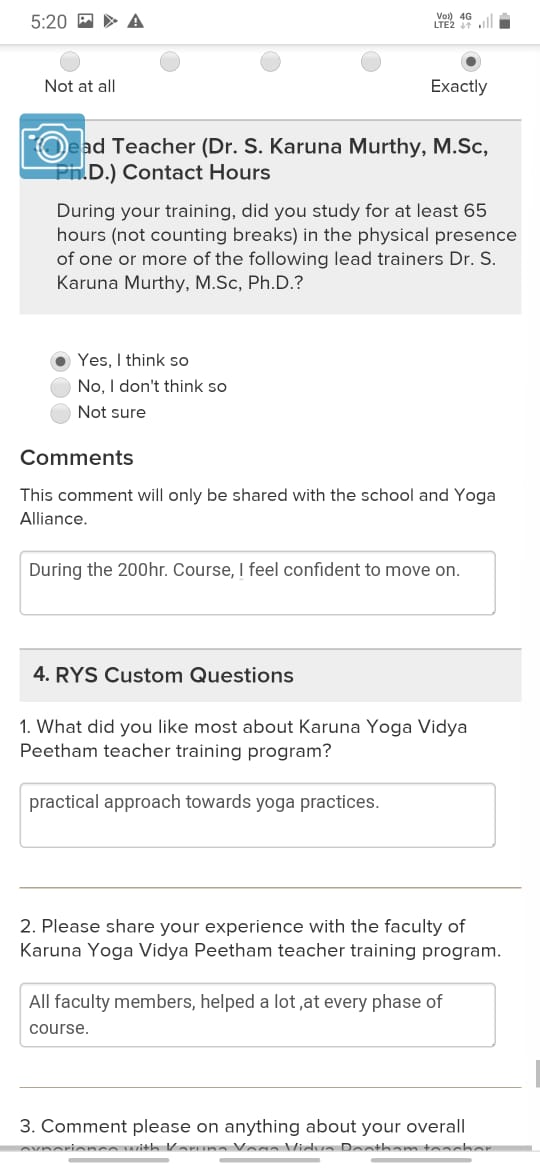Select the second rating scale radio button
The width and height of the screenshot is (540, 1170).
coord(170,61)
